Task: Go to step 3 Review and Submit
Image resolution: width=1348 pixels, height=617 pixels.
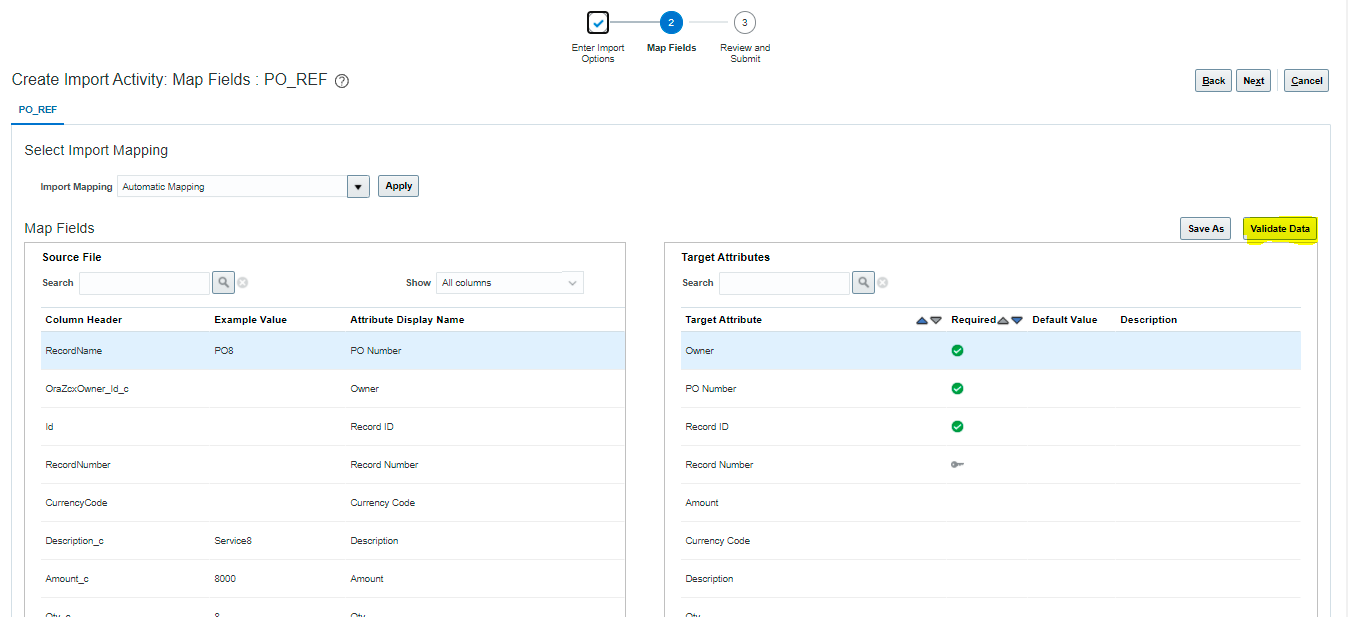Action: [744, 22]
